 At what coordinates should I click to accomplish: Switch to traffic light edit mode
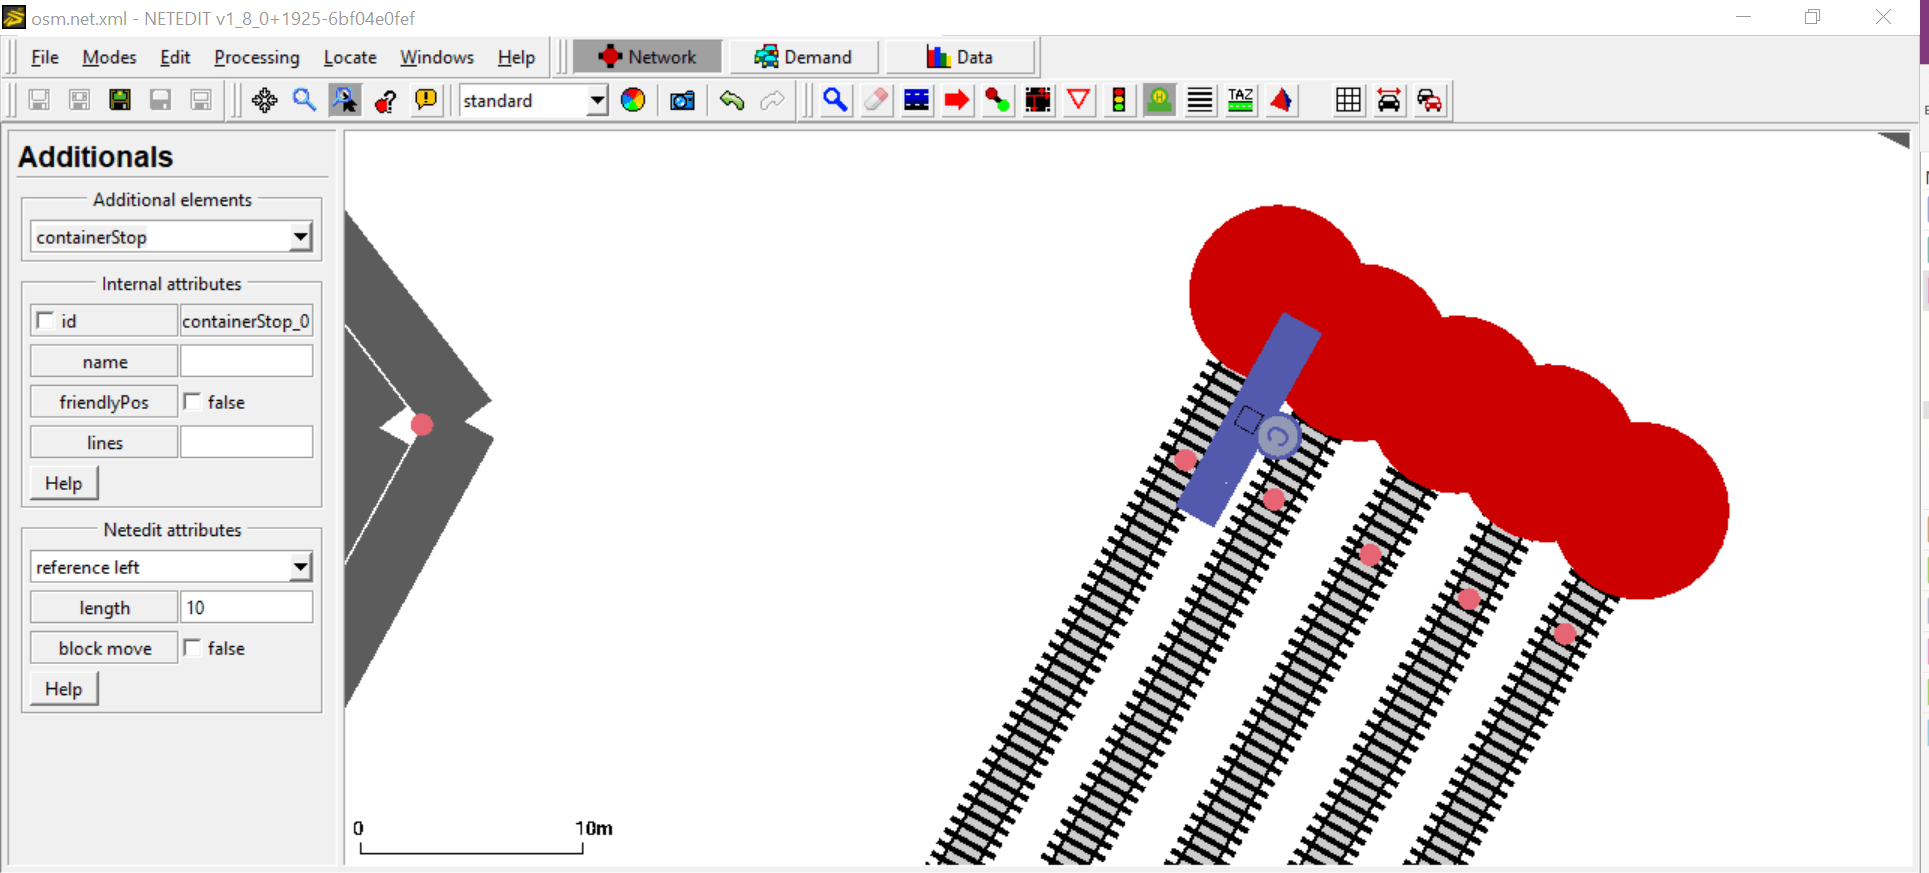(1119, 100)
